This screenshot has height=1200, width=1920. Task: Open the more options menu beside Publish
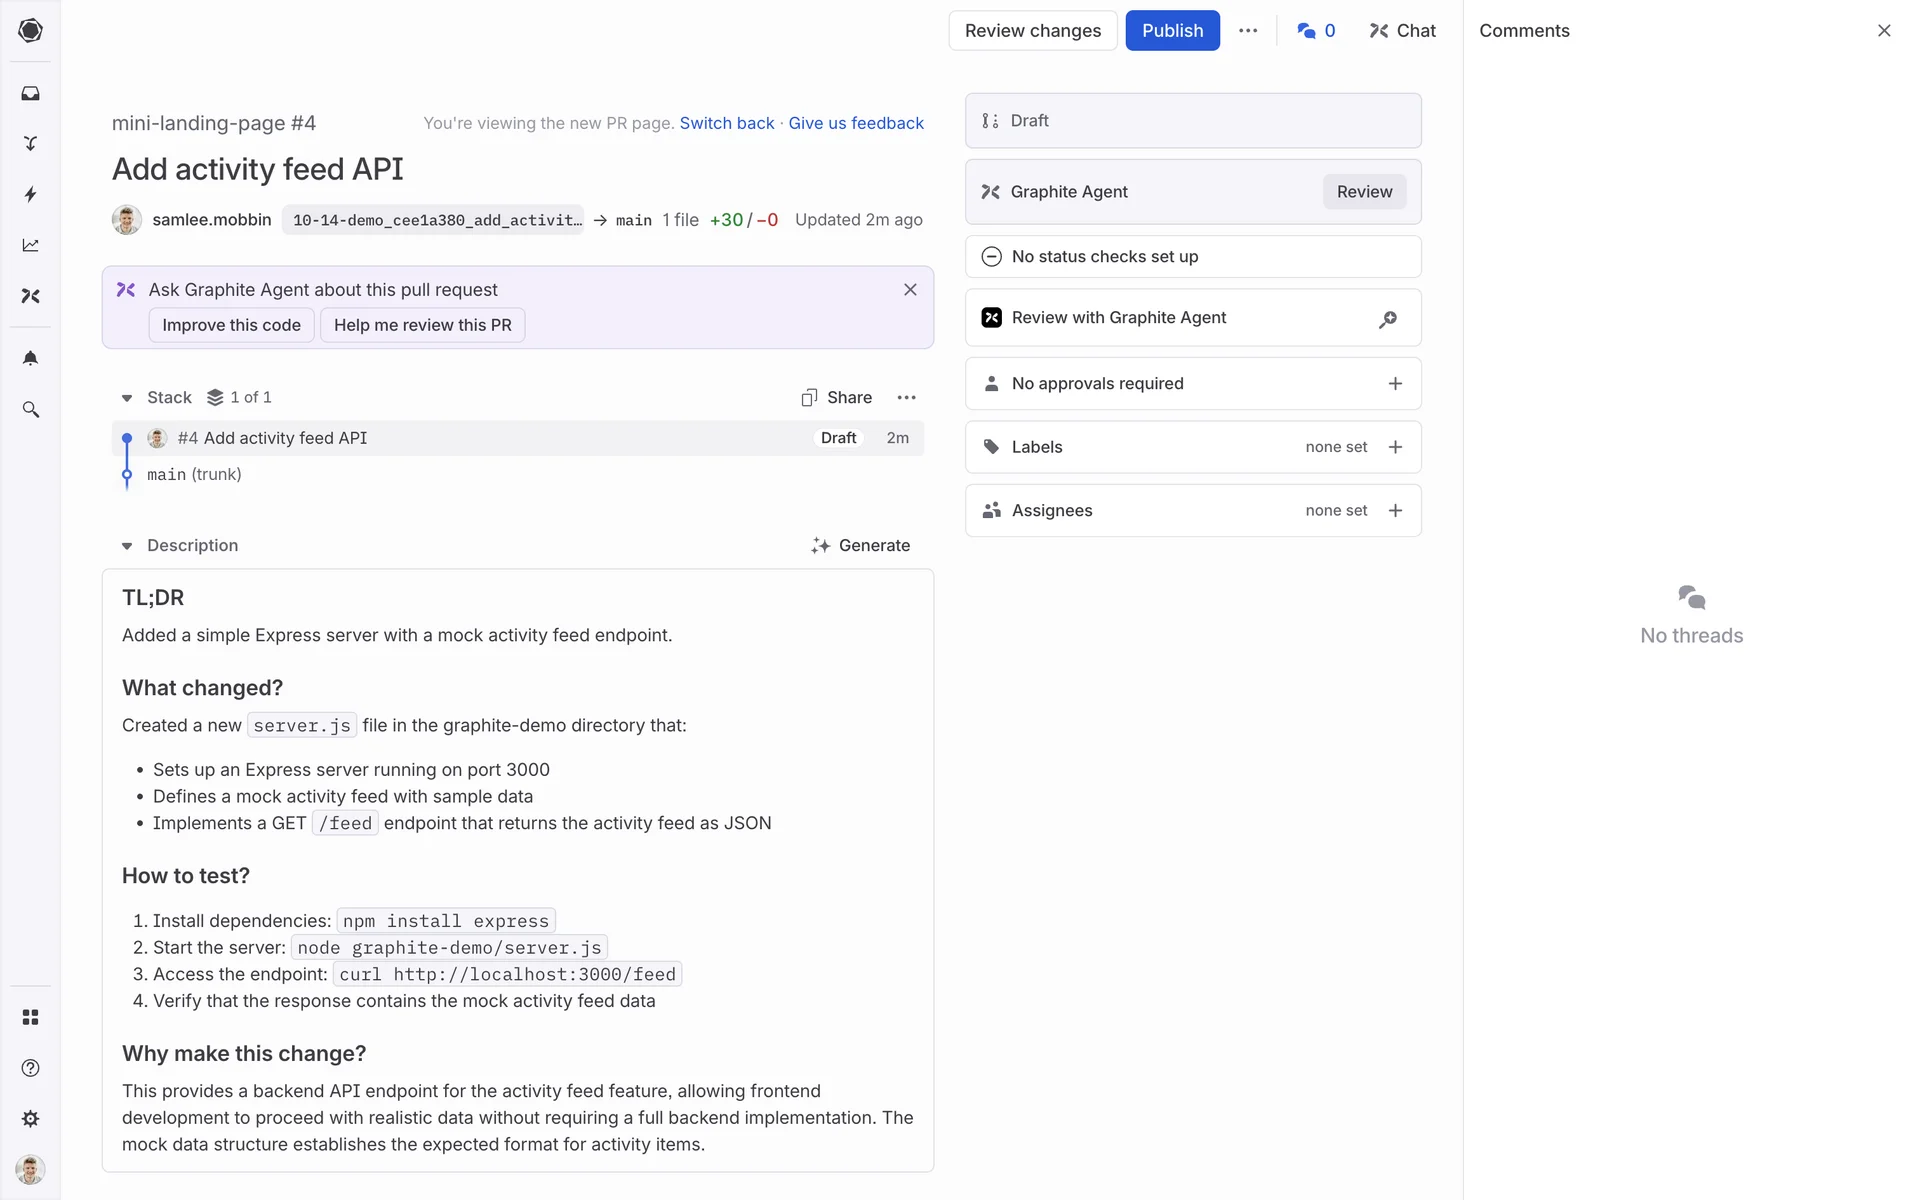click(1247, 31)
